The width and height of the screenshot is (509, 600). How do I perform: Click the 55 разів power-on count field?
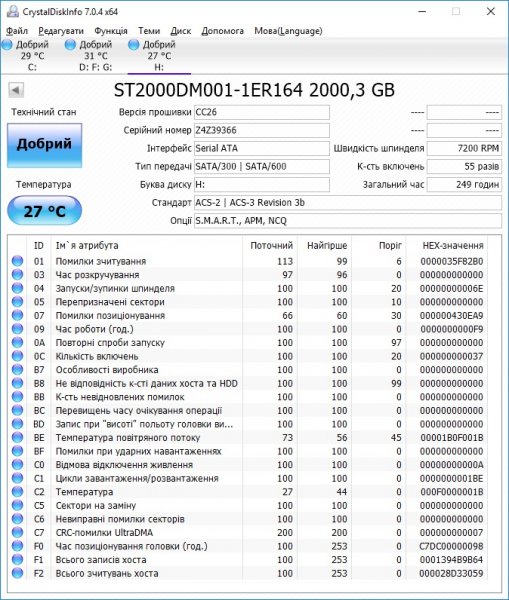(x=464, y=166)
